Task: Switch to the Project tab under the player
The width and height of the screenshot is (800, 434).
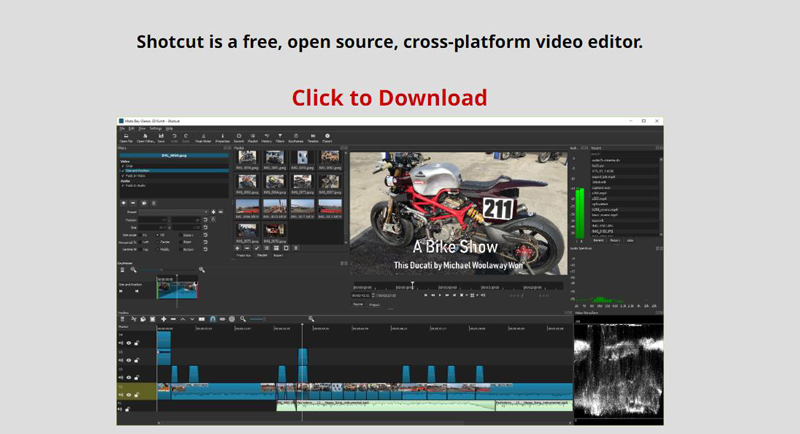Action: click(374, 304)
